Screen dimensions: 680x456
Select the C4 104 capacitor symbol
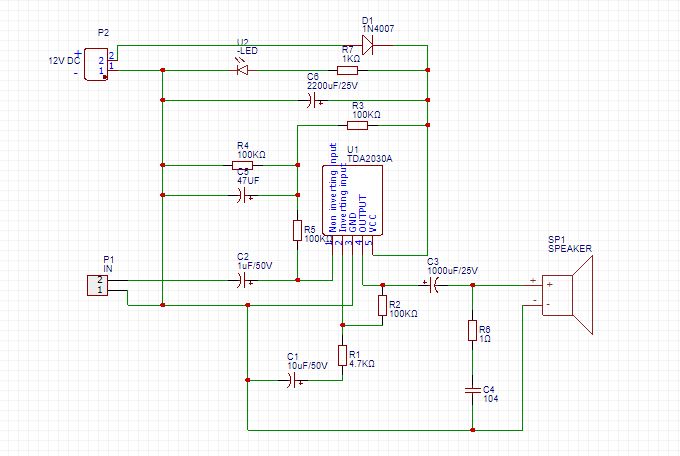tap(473, 390)
